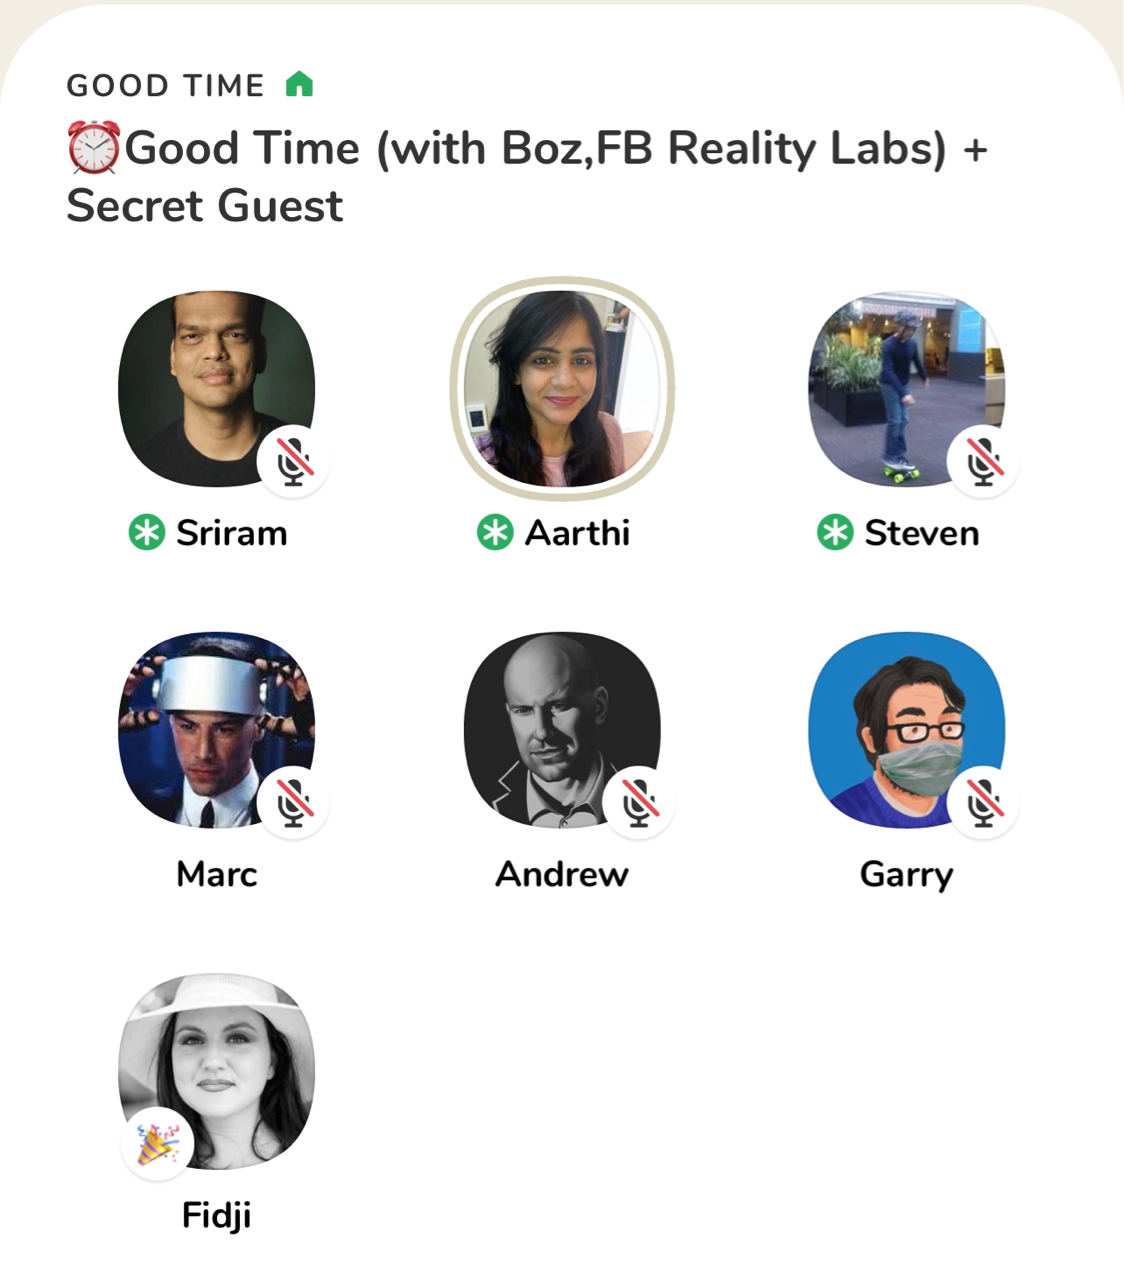
Task: Tap the GOOD TIME club name
Action: tap(166, 86)
